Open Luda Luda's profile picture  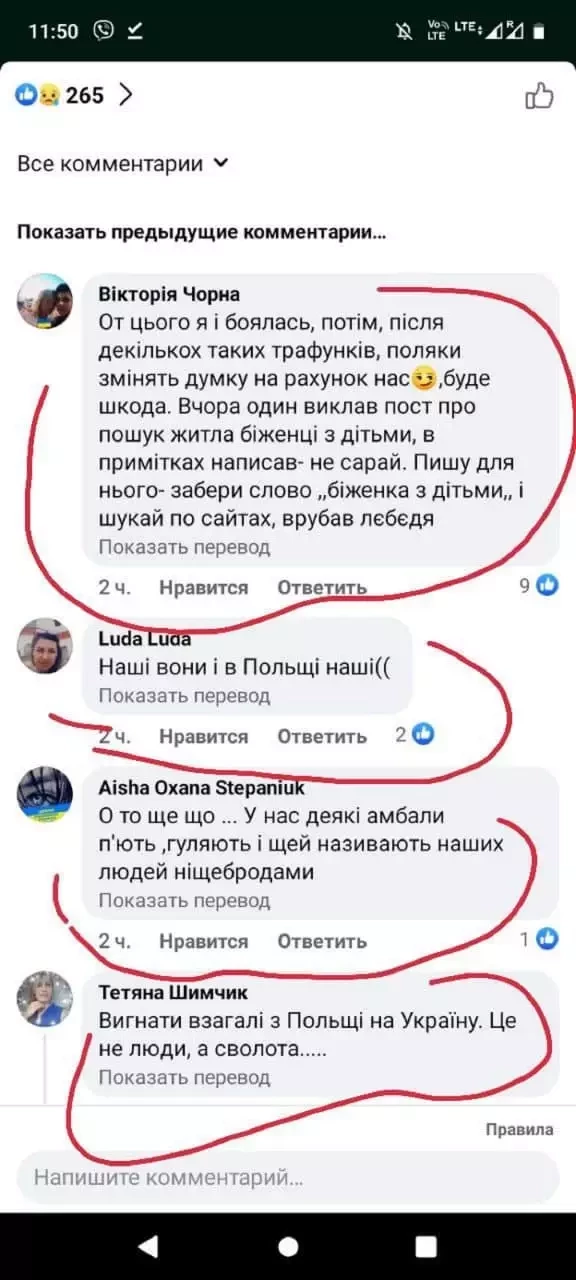[45, 646]
